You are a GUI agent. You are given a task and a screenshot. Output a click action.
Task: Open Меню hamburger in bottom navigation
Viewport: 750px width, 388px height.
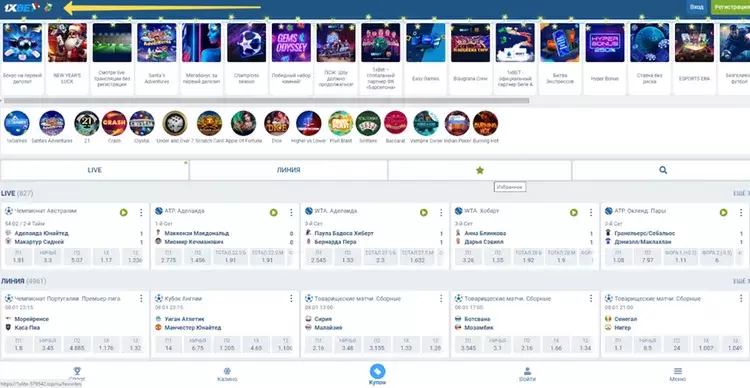click(677, 375)
